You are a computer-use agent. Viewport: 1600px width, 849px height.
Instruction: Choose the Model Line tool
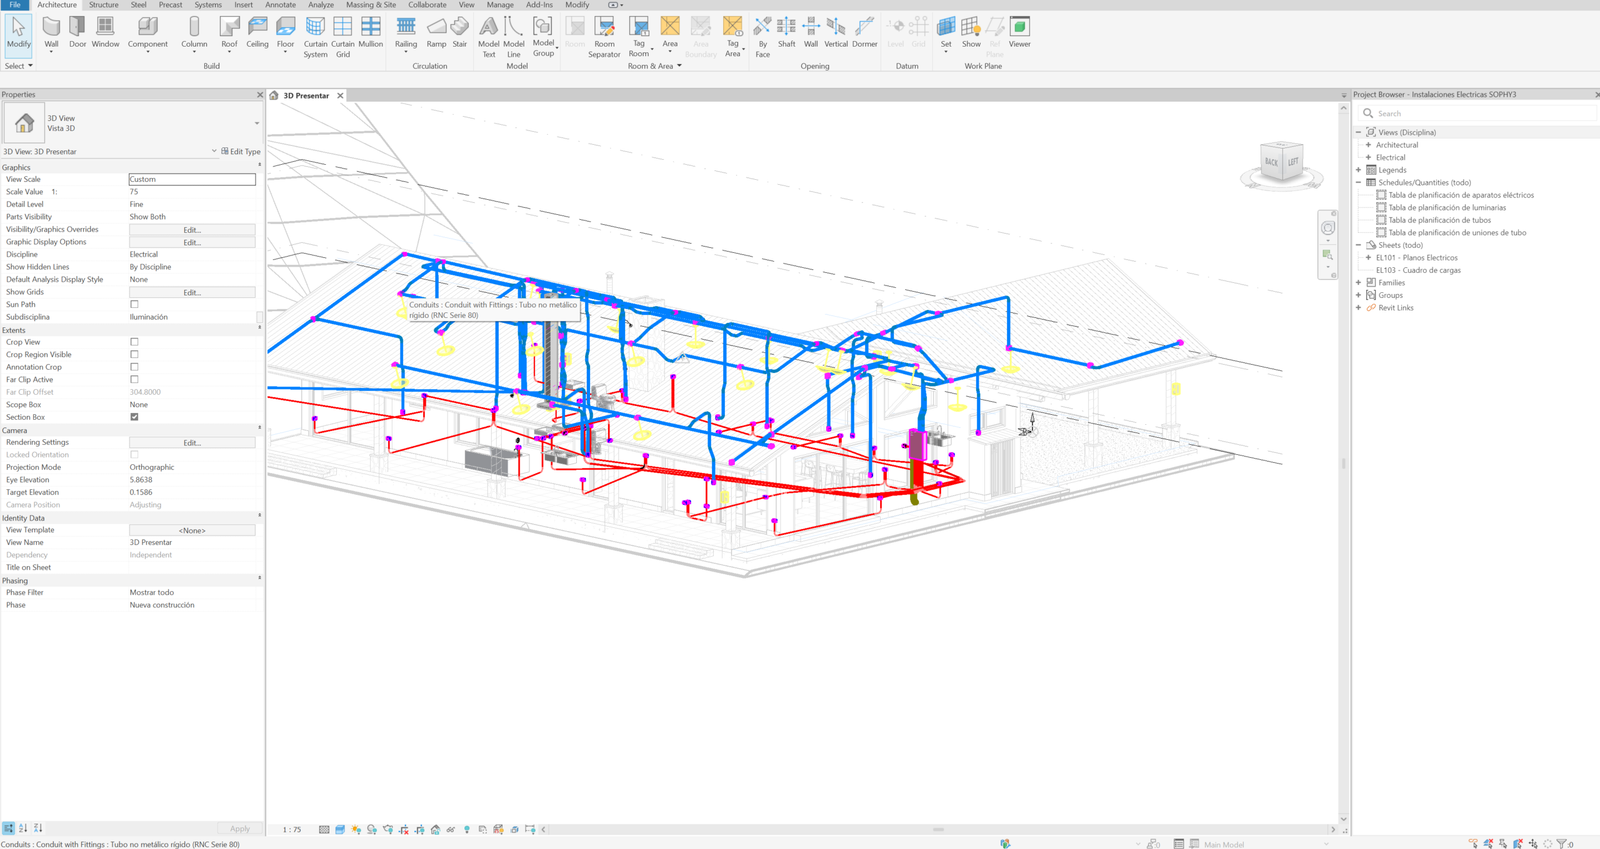point(514,37)
